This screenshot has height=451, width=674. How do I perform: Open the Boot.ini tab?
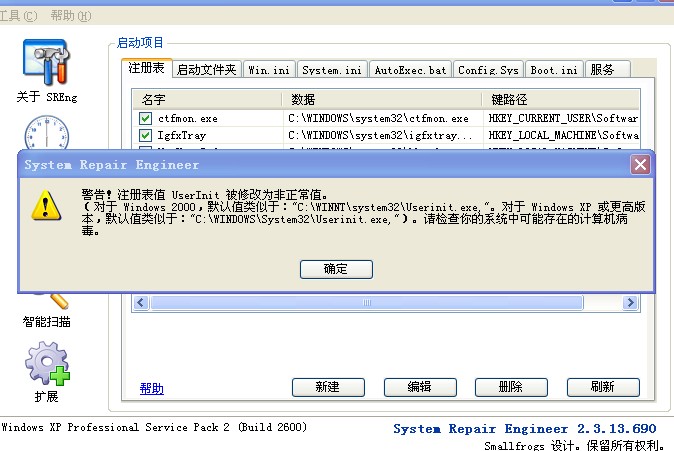click(554, 70)
